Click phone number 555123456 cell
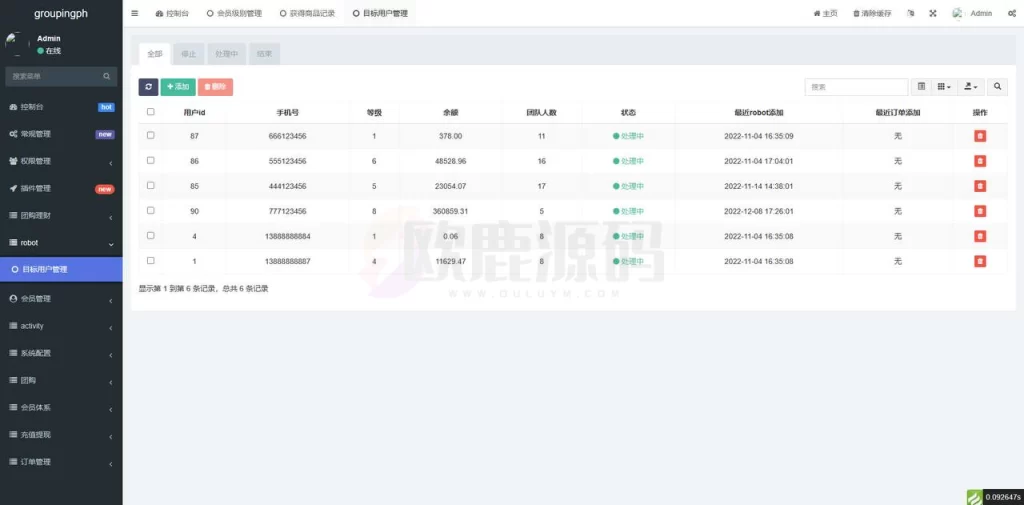 tap(287, 161)
